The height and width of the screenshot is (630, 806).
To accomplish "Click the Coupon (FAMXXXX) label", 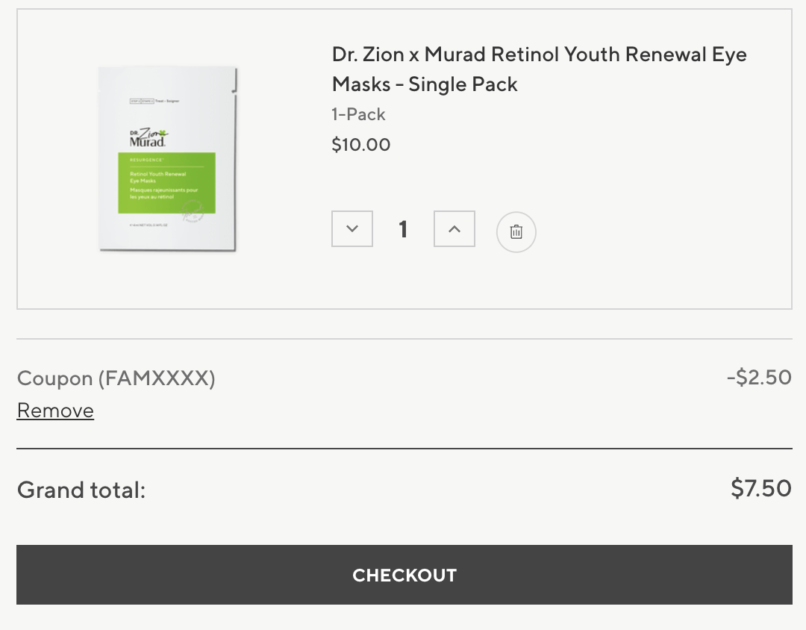I will tap(116, 378).
